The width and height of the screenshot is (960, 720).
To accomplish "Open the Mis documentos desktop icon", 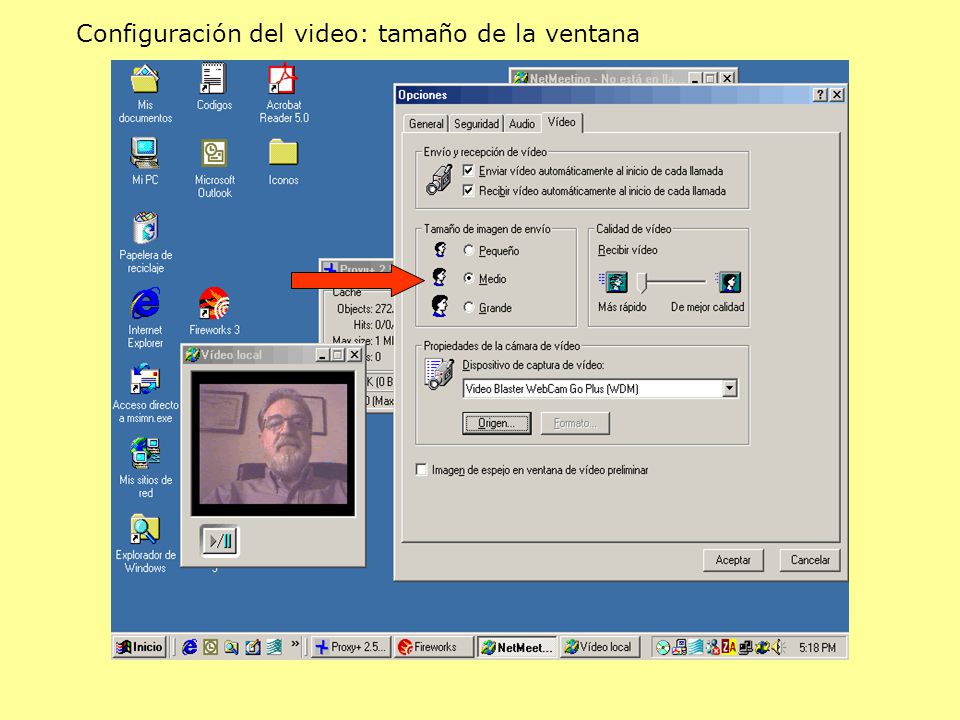I will coord(145,93).
